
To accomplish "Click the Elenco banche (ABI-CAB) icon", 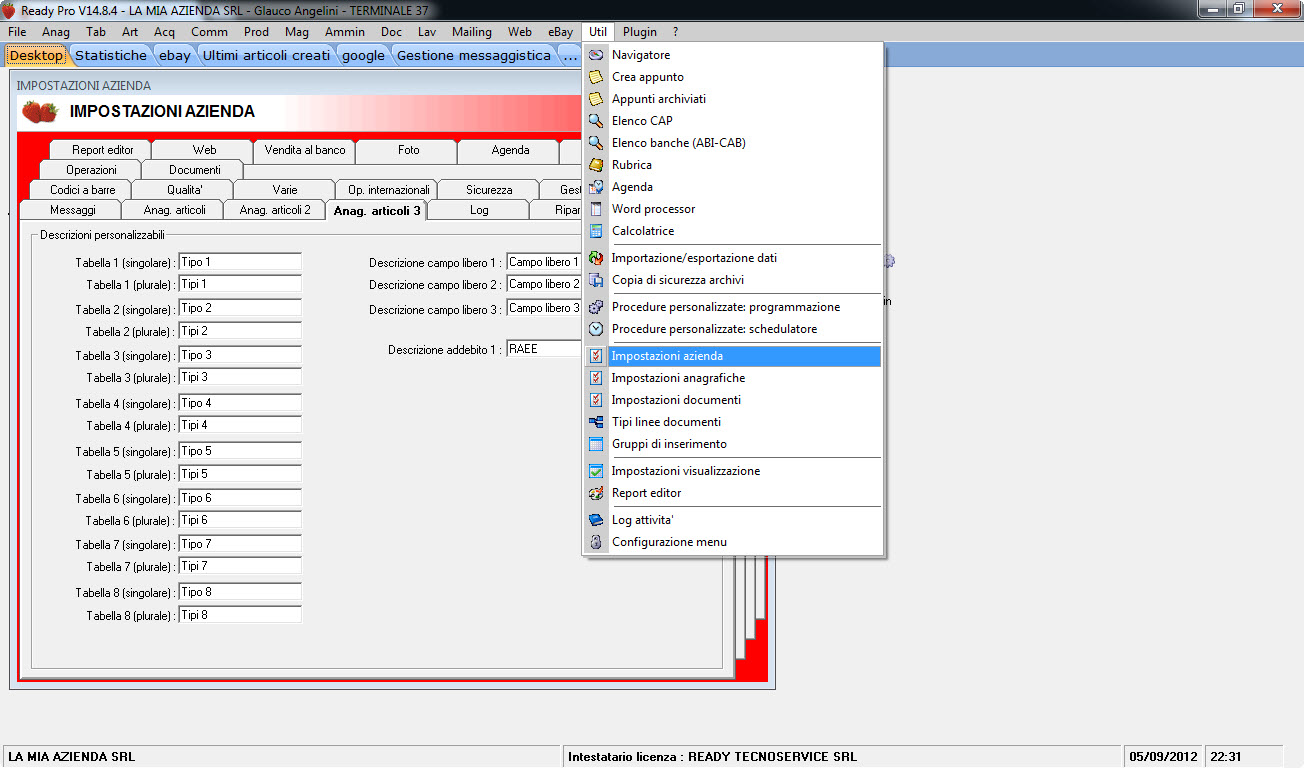I will pos(596,143).
